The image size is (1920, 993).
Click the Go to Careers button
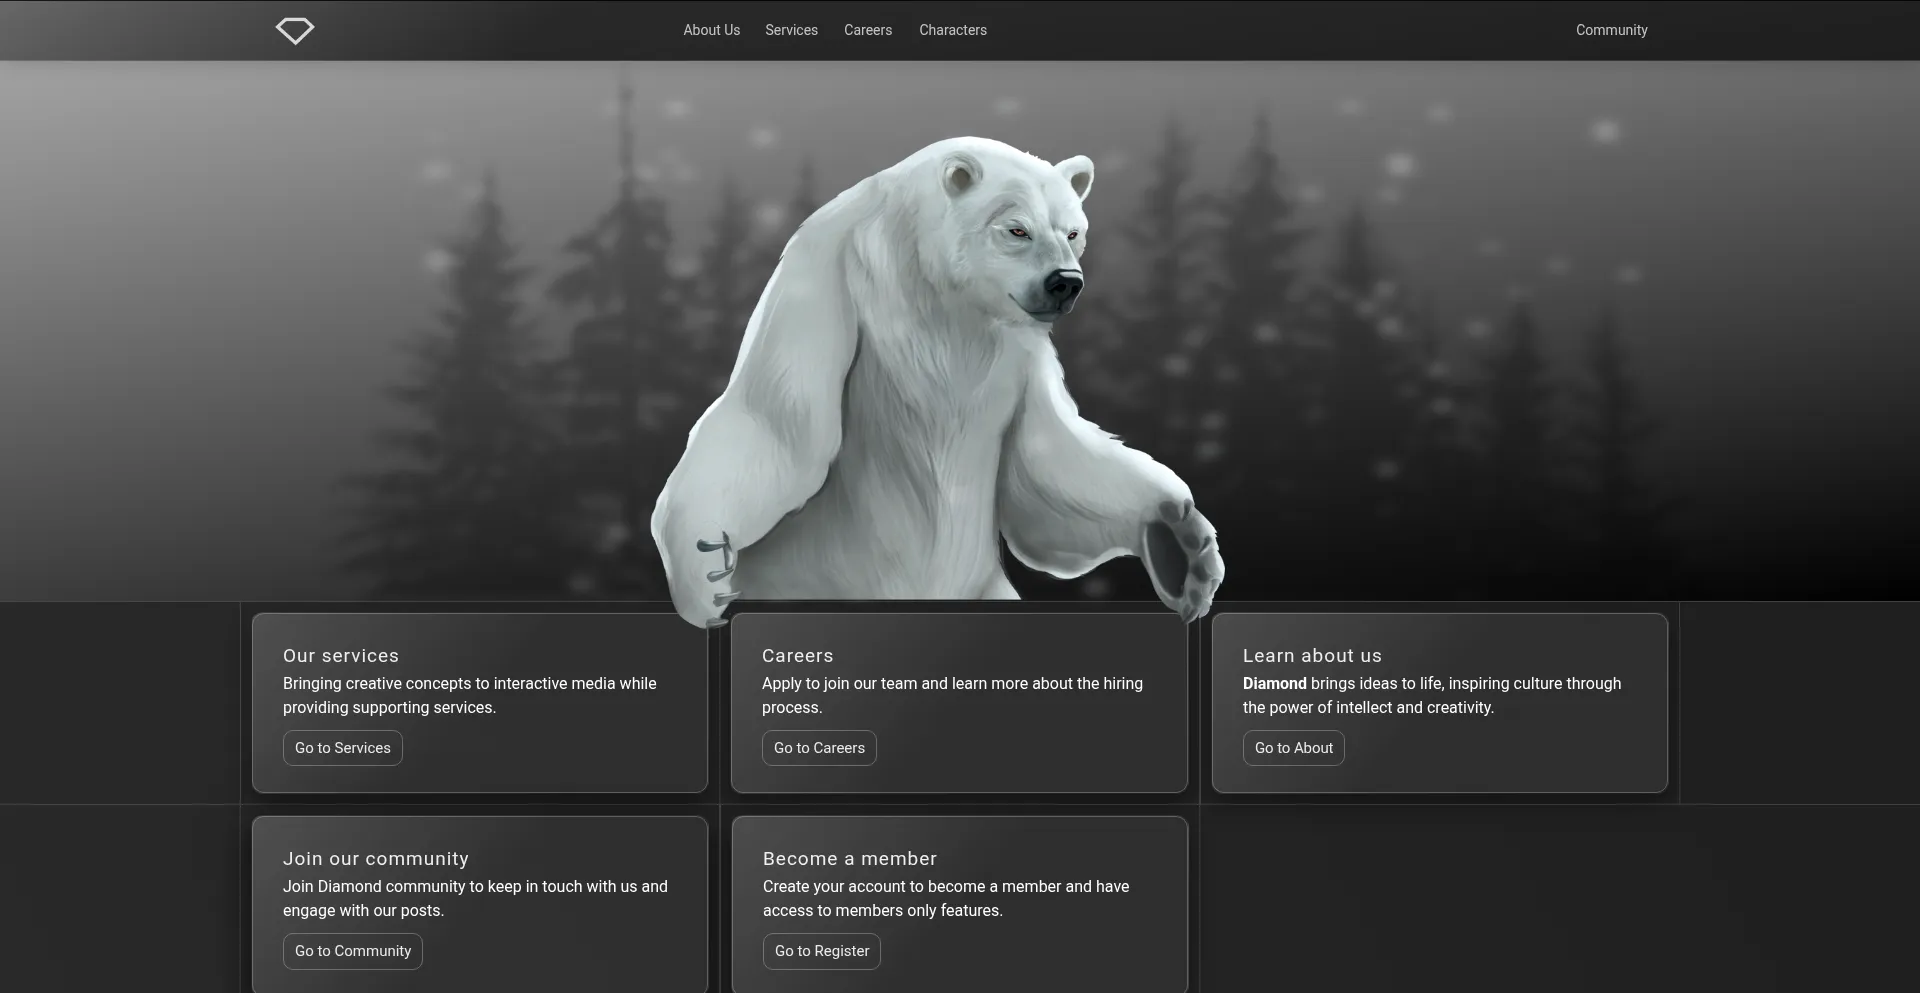[819, 748]
